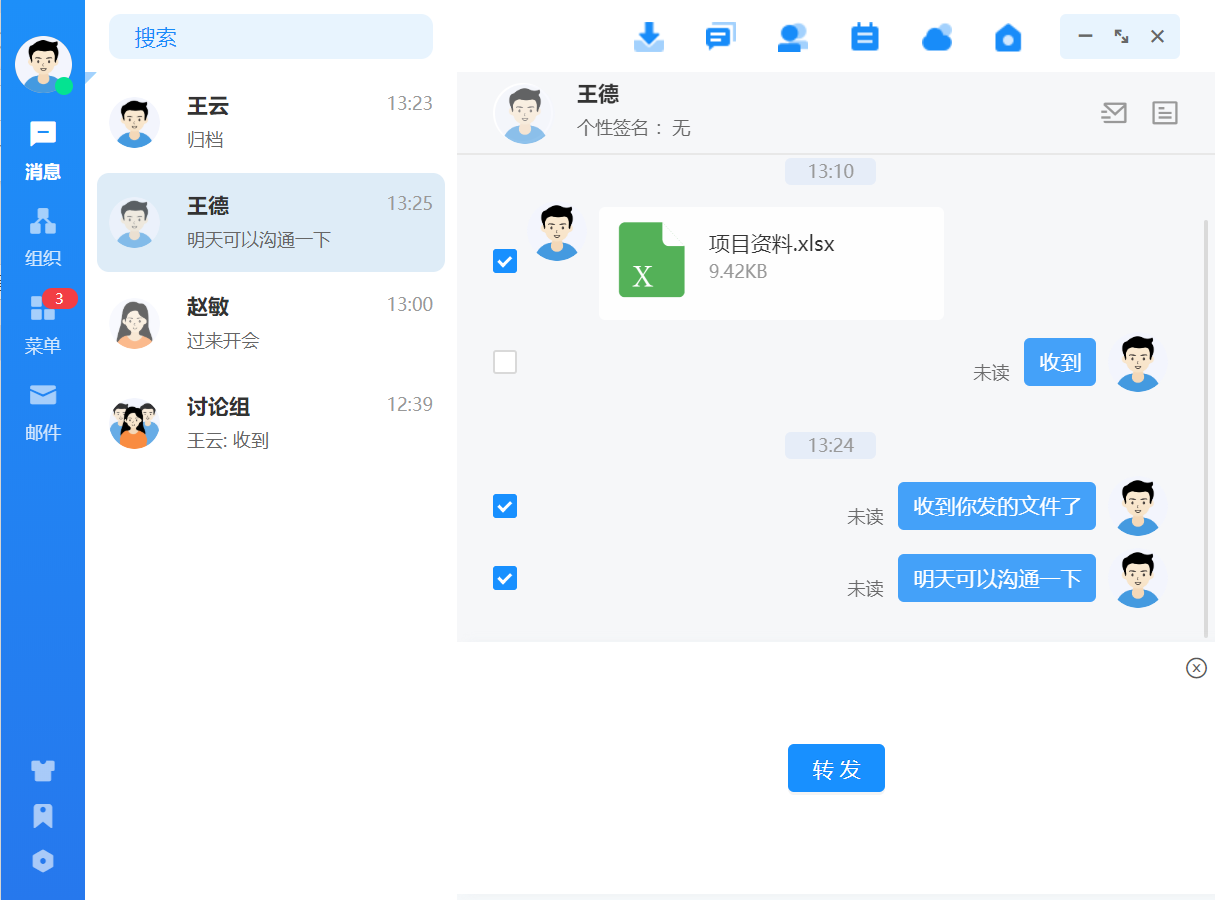The width and height of the screenshot is (1215, 900).
Task: Open the settings hexagon icon
Action: (x=43, y=861)
